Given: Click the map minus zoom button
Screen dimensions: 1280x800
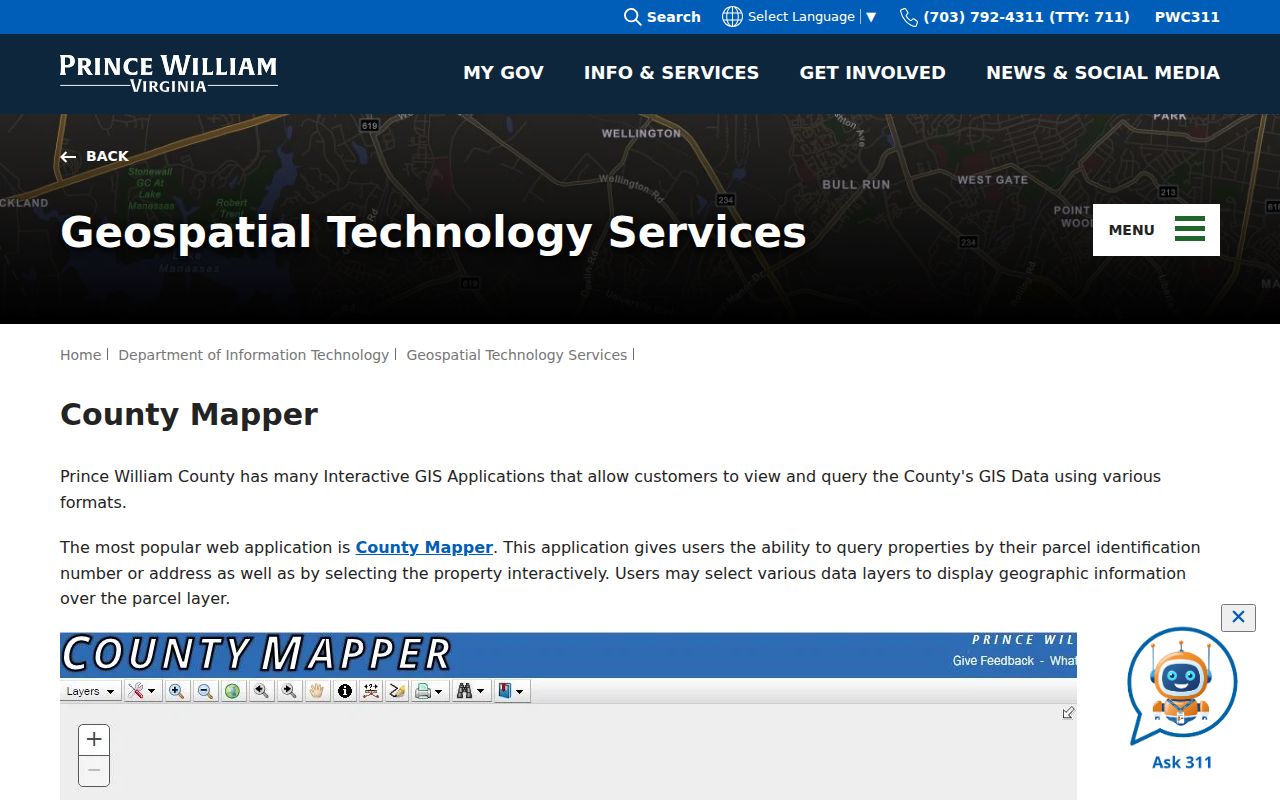Looking at the screenshot, I should pyautogui.click(x=94, y=771).
